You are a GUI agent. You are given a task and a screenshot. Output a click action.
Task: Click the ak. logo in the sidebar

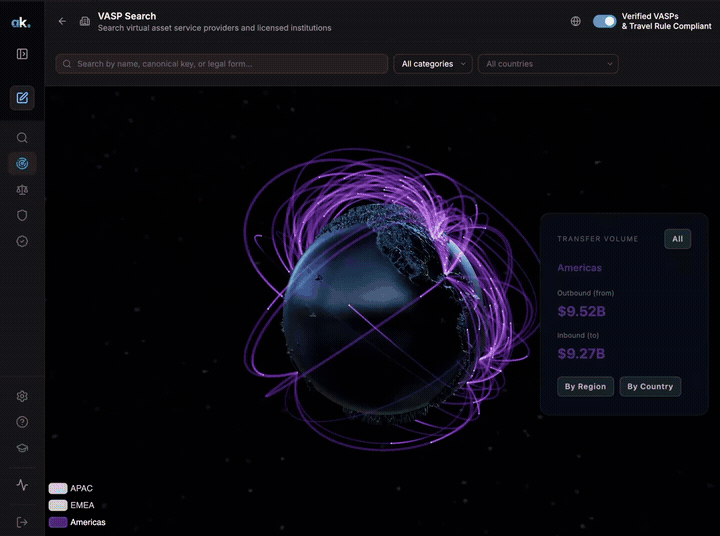(21, 22)
